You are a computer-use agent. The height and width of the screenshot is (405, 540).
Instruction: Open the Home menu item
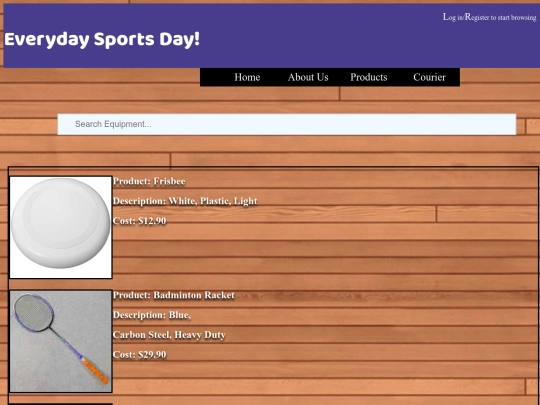tap(247, 77)
